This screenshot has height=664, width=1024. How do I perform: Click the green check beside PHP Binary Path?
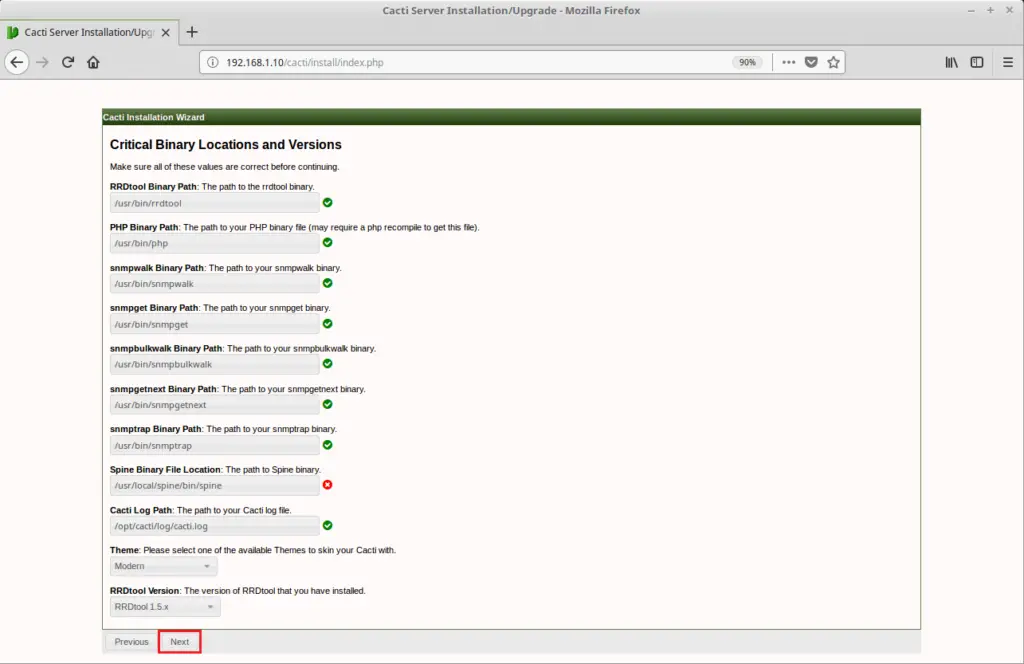point(328,242)
